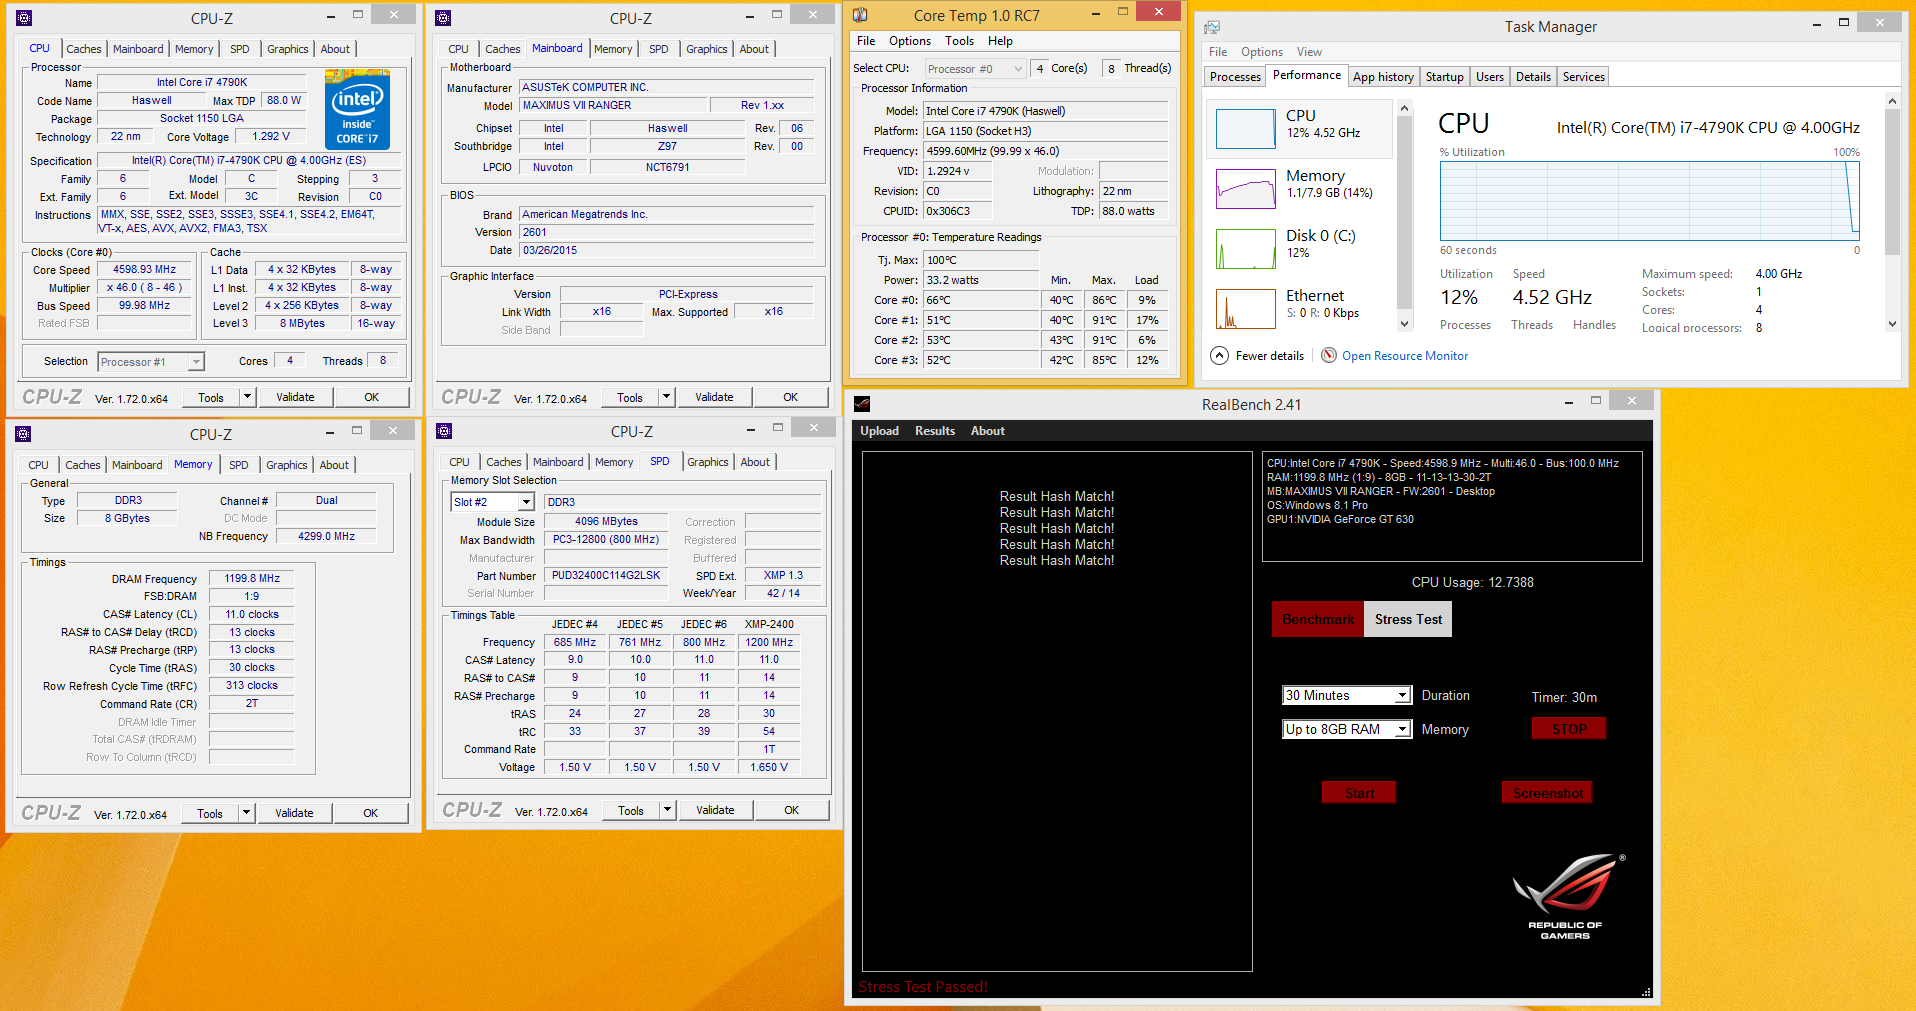
Task: Click Validate in the CPU-Z Mainboard window
Action: point(714,397)
